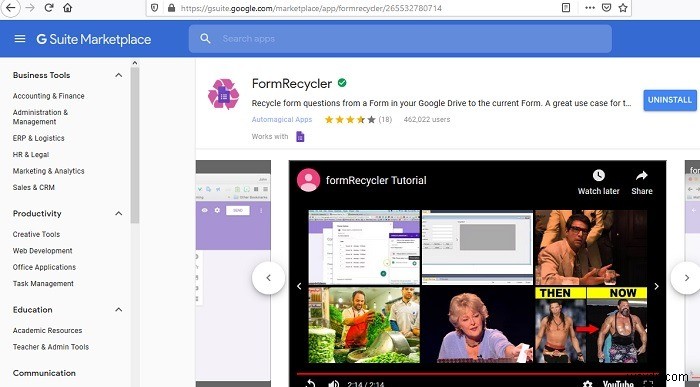Image resolution: width=700 pixels, height=387 pixels.
Task: Click the video Share arrow icon
Action: click(x=642, y=175)
